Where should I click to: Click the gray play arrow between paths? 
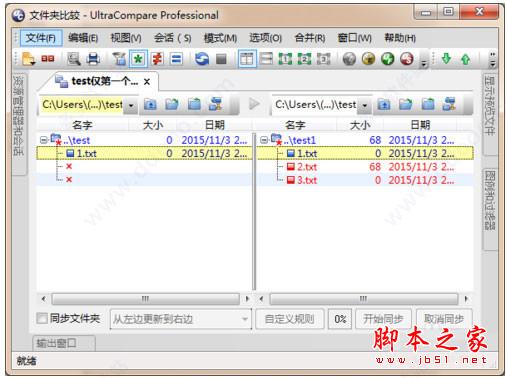(254, 104)
